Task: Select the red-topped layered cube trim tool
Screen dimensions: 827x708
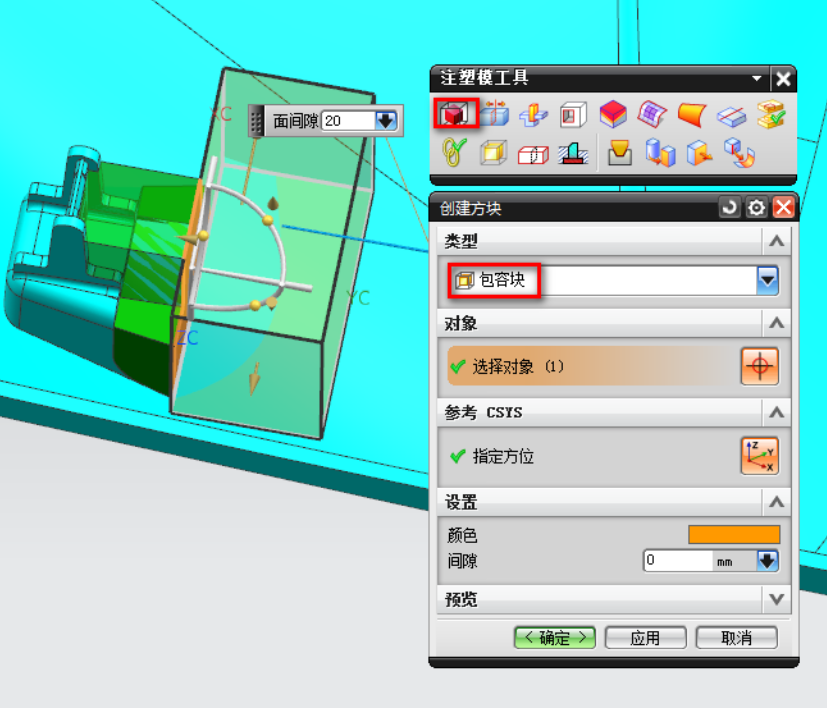Action: point(613,114)
